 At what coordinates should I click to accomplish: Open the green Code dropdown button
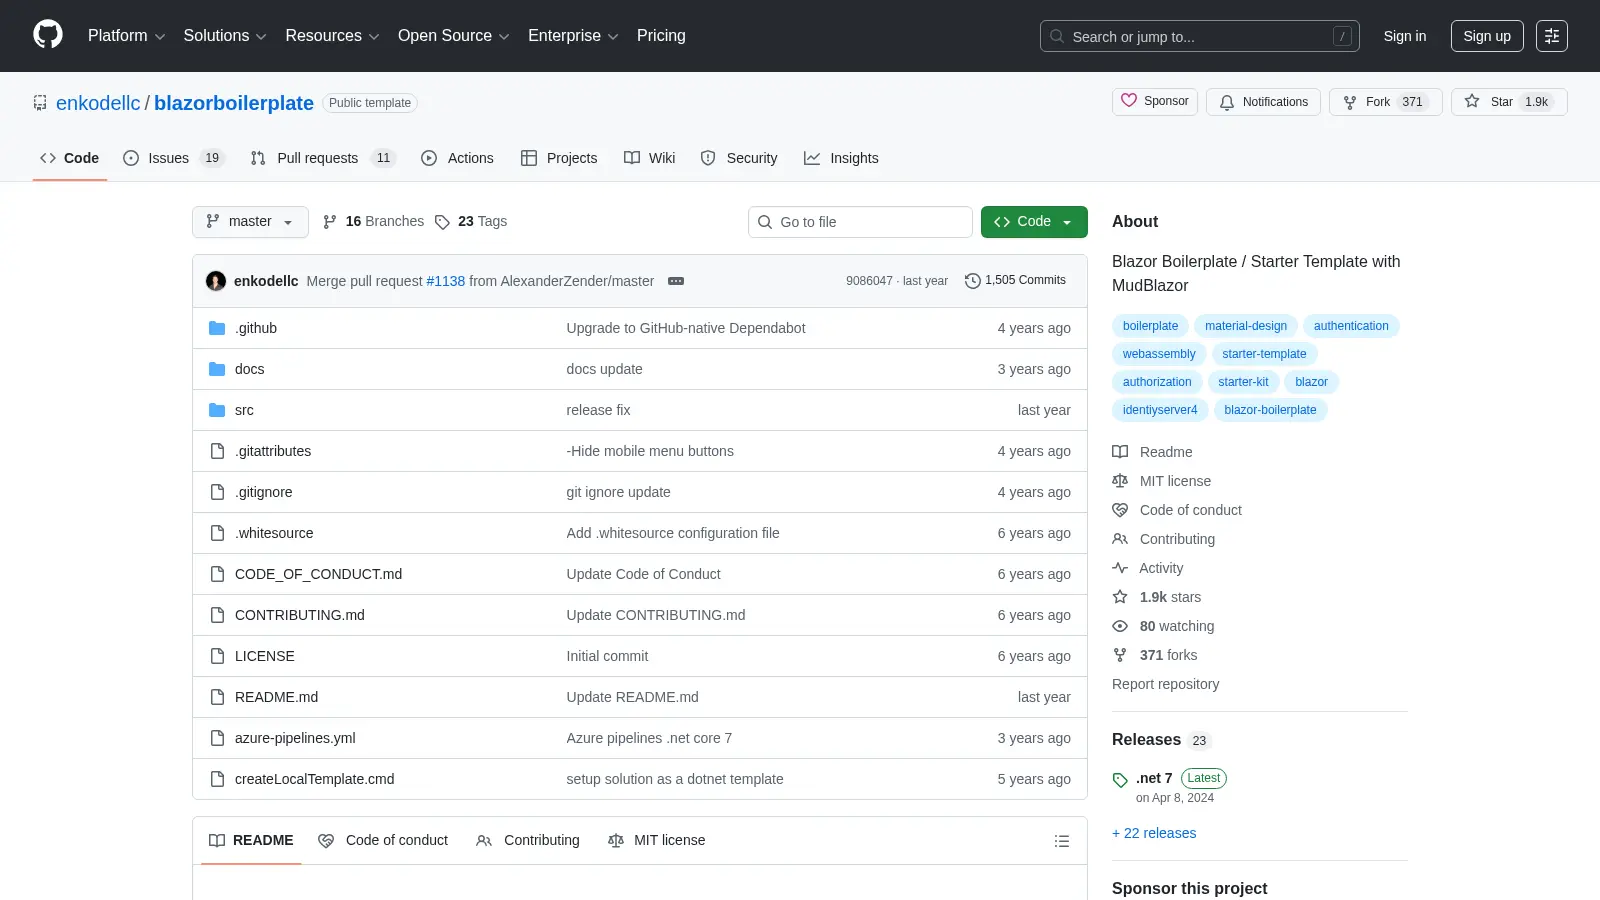coord(1034,222)
